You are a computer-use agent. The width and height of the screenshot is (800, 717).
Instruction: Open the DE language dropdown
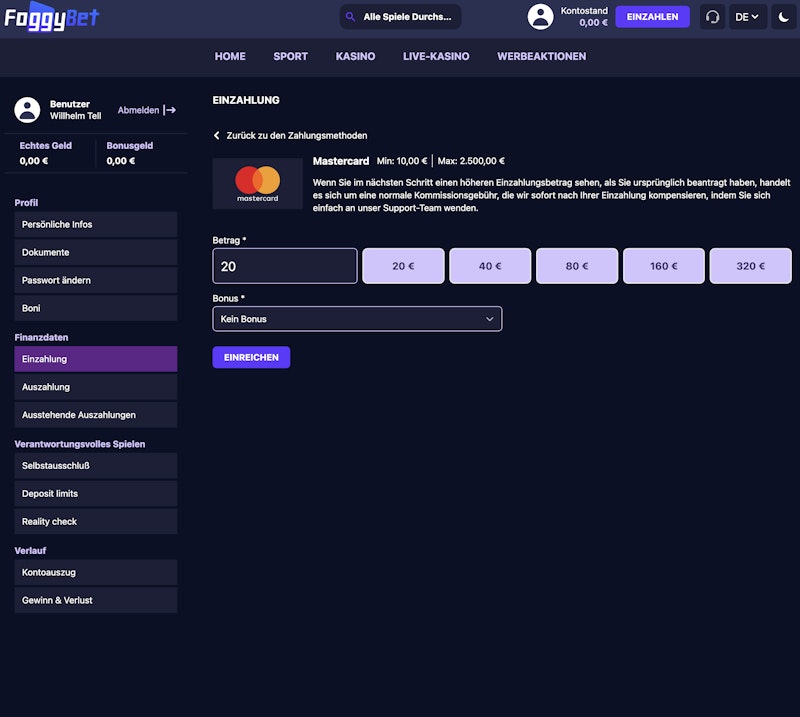[x=747, y=17]
